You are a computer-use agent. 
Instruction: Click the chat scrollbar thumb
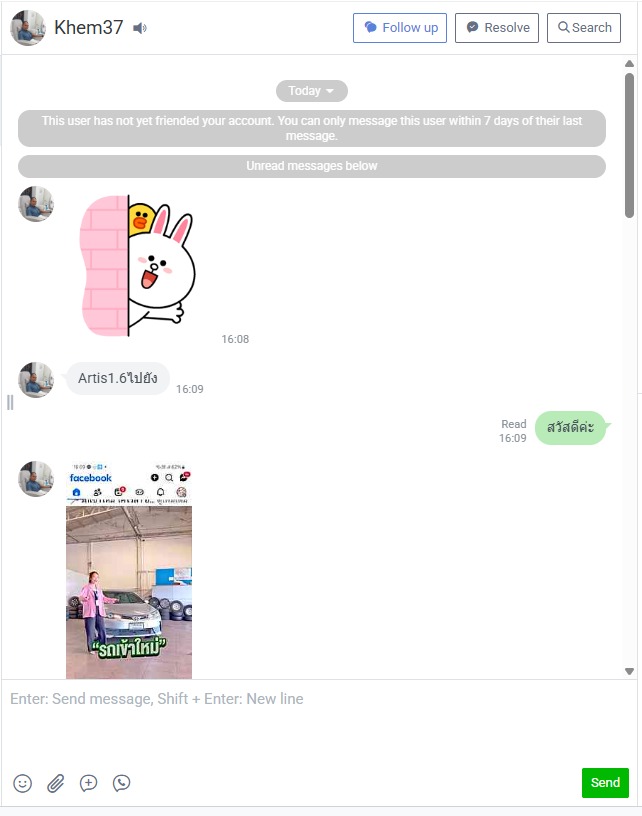click(x=630, y=145)
